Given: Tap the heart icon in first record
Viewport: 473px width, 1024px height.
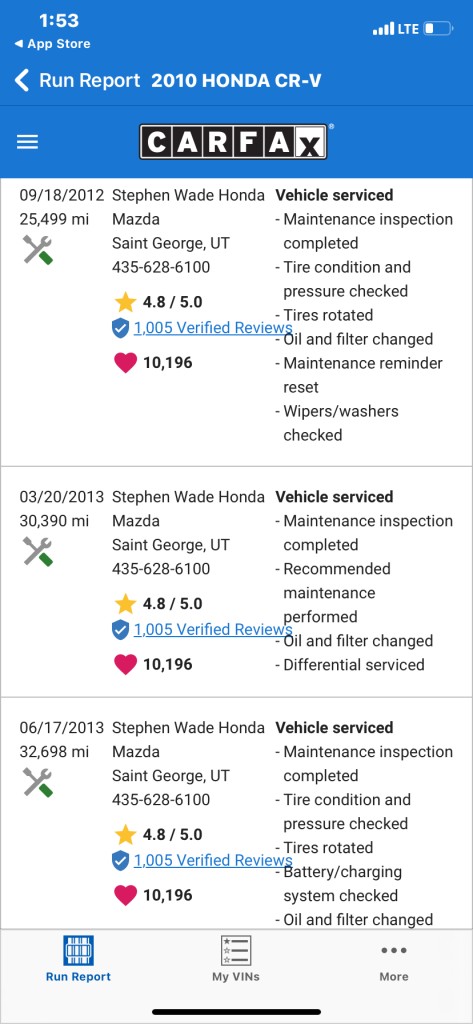Looking at the screenshot, I should pyautogui.click(x=125, y=362).
